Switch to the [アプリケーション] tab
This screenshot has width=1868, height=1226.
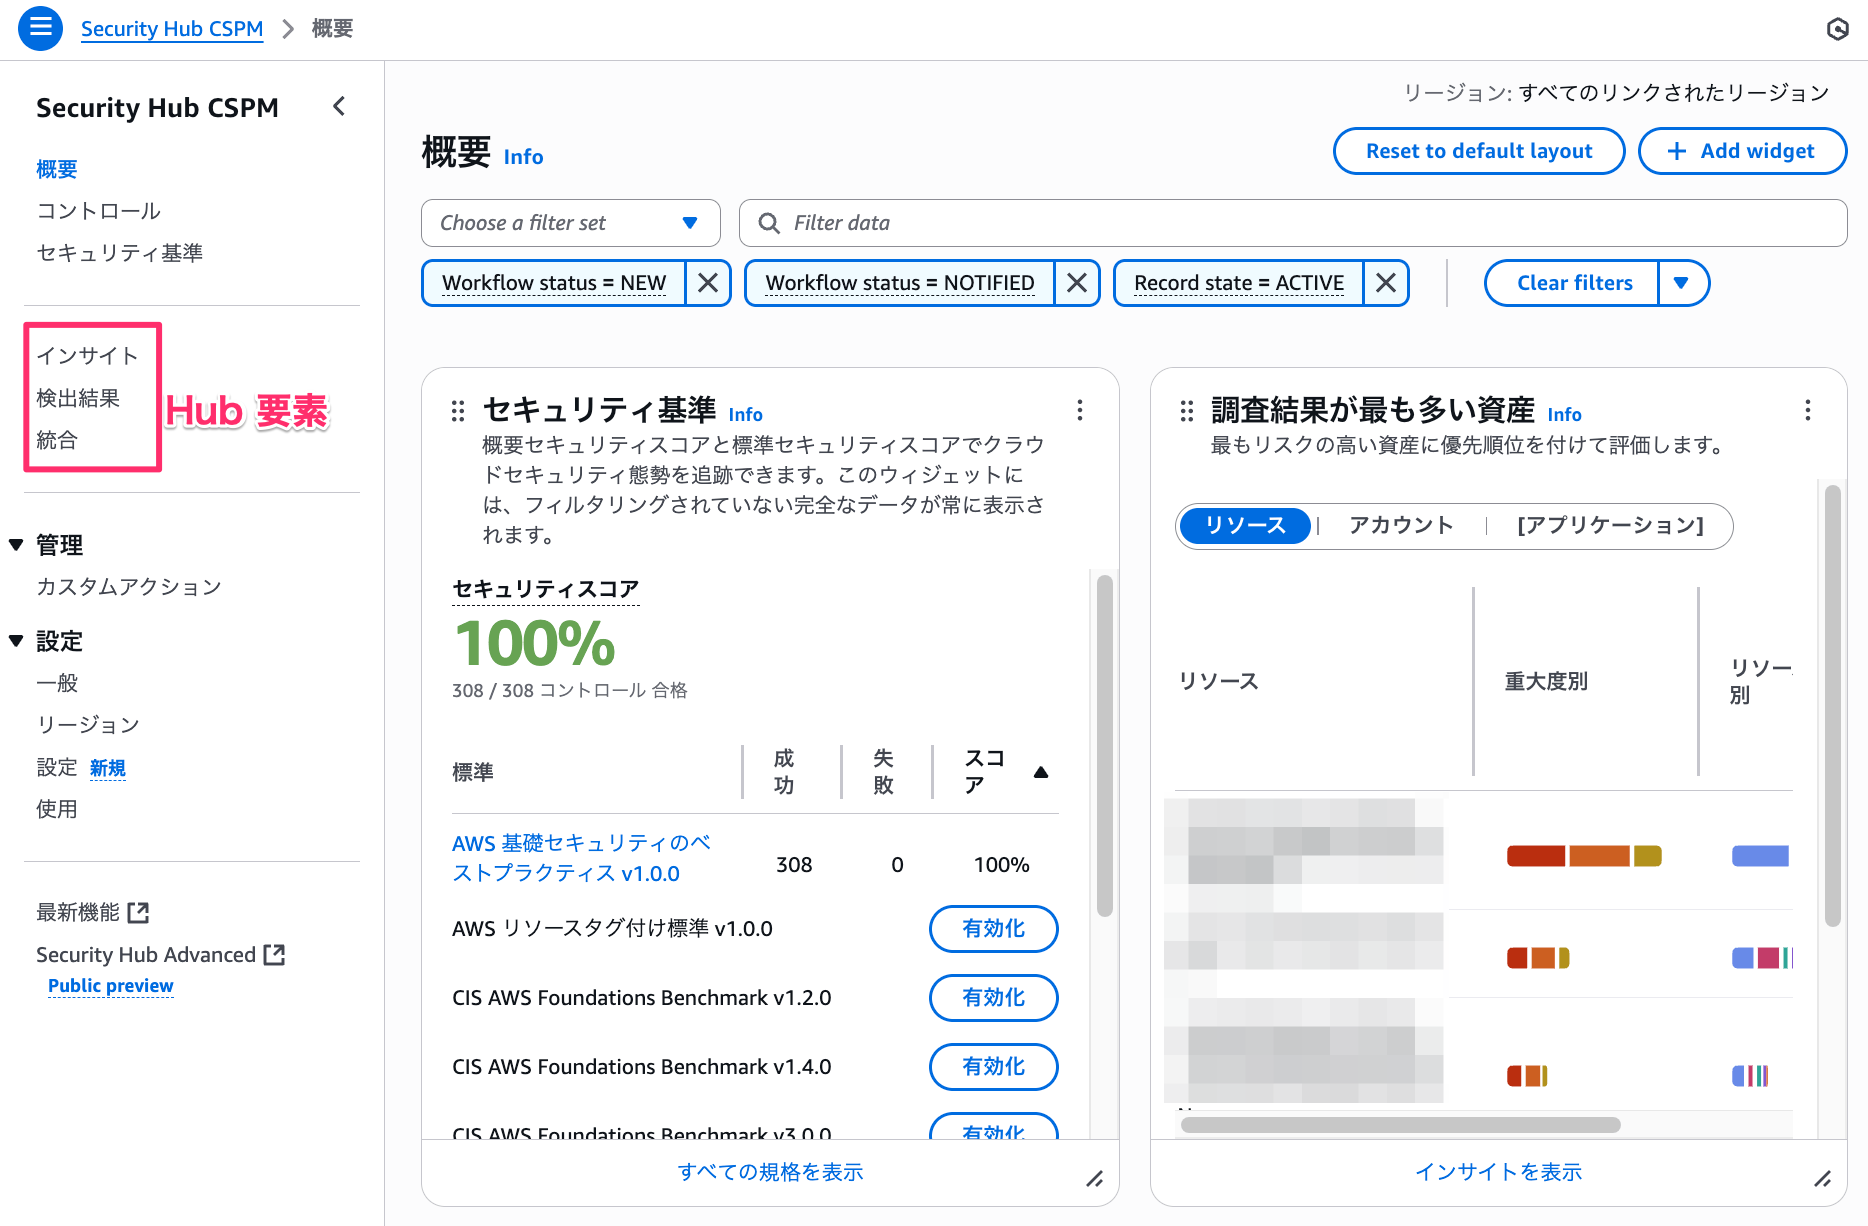(x=1610, y=526)
